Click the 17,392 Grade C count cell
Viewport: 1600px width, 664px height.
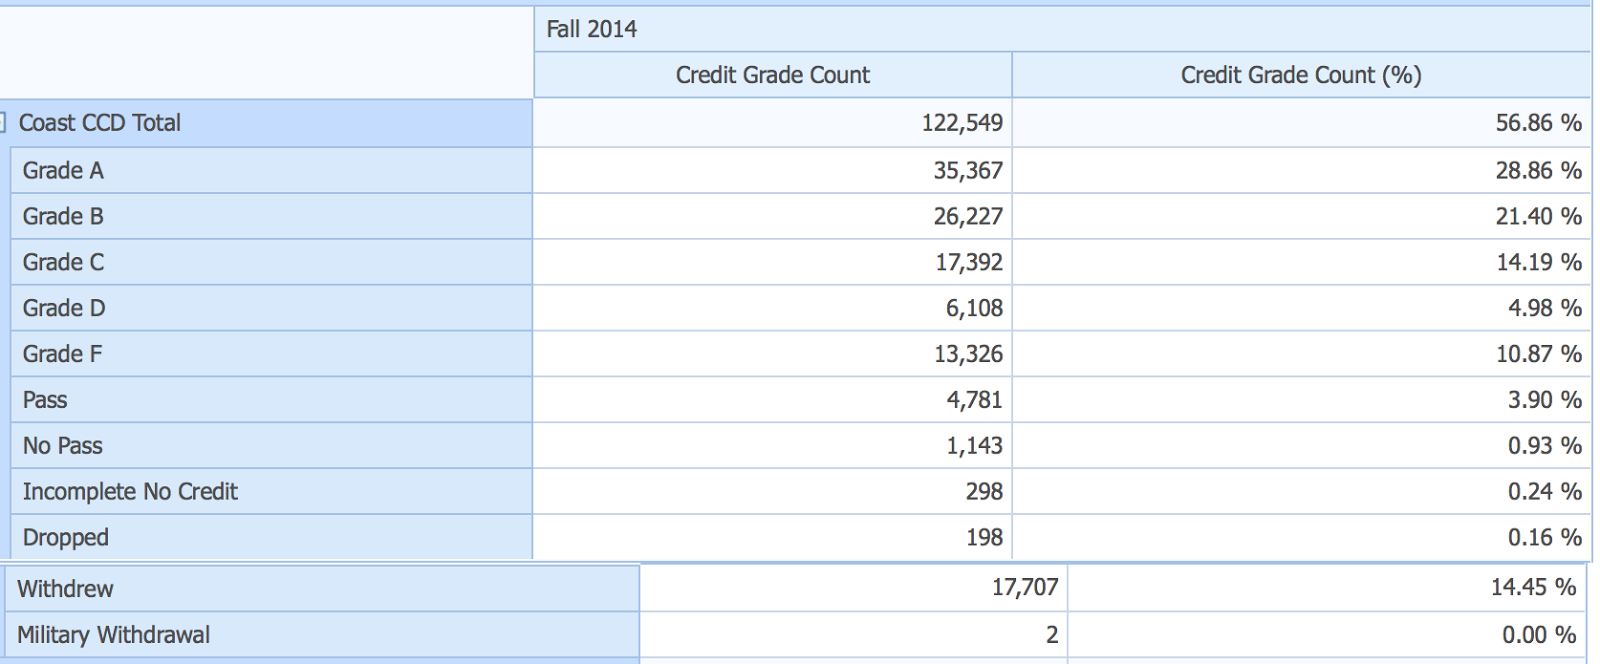click(x=772, y=263)
